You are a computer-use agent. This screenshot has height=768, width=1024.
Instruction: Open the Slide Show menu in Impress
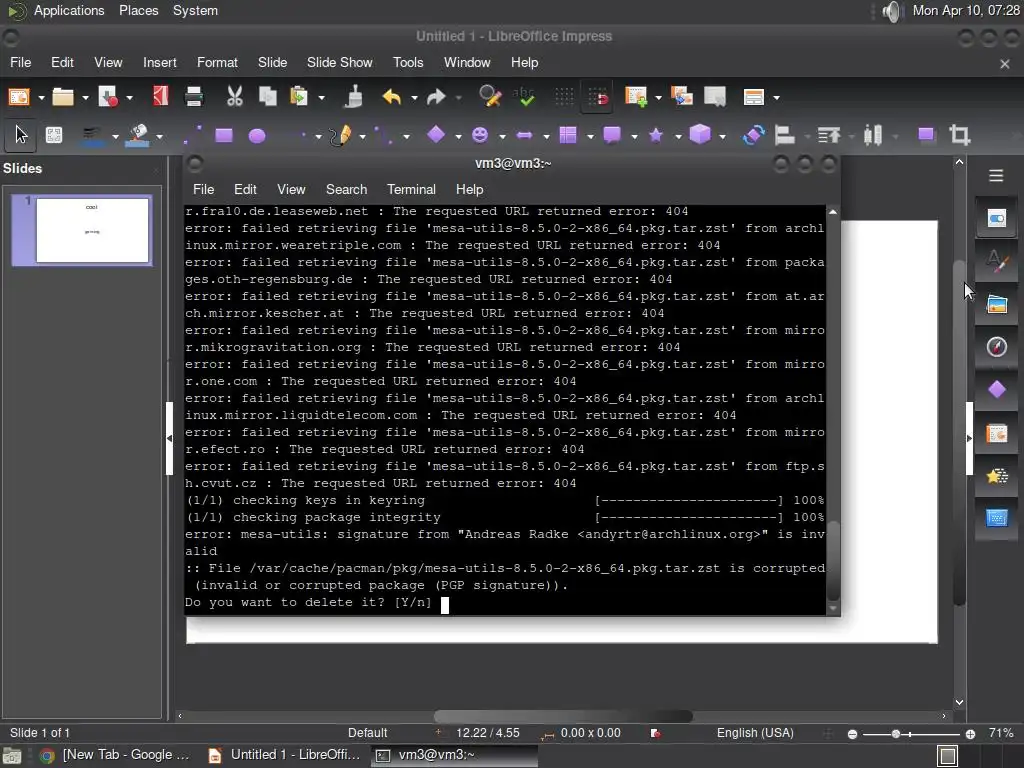[x=340, y=63]
